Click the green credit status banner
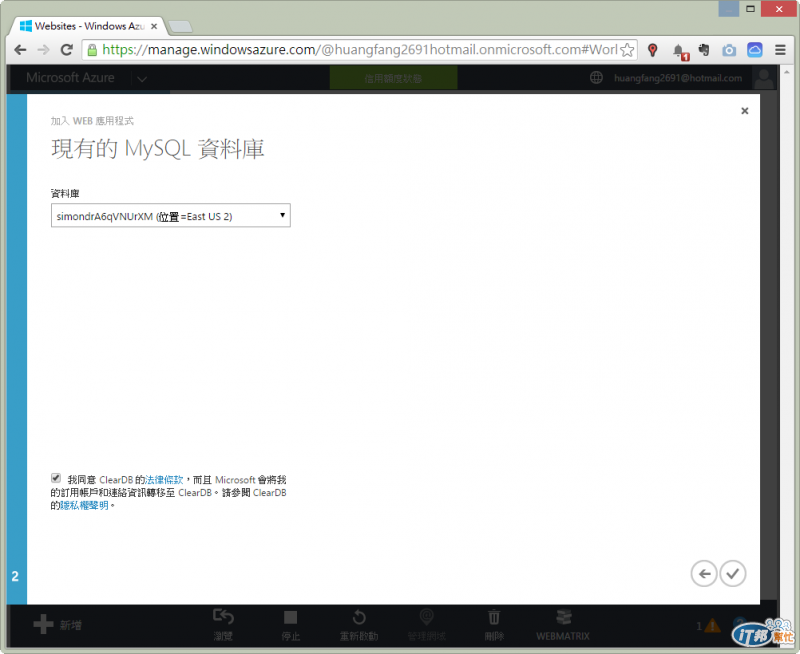The width and height of the screenshot is (800, 654). click(393, 78)
